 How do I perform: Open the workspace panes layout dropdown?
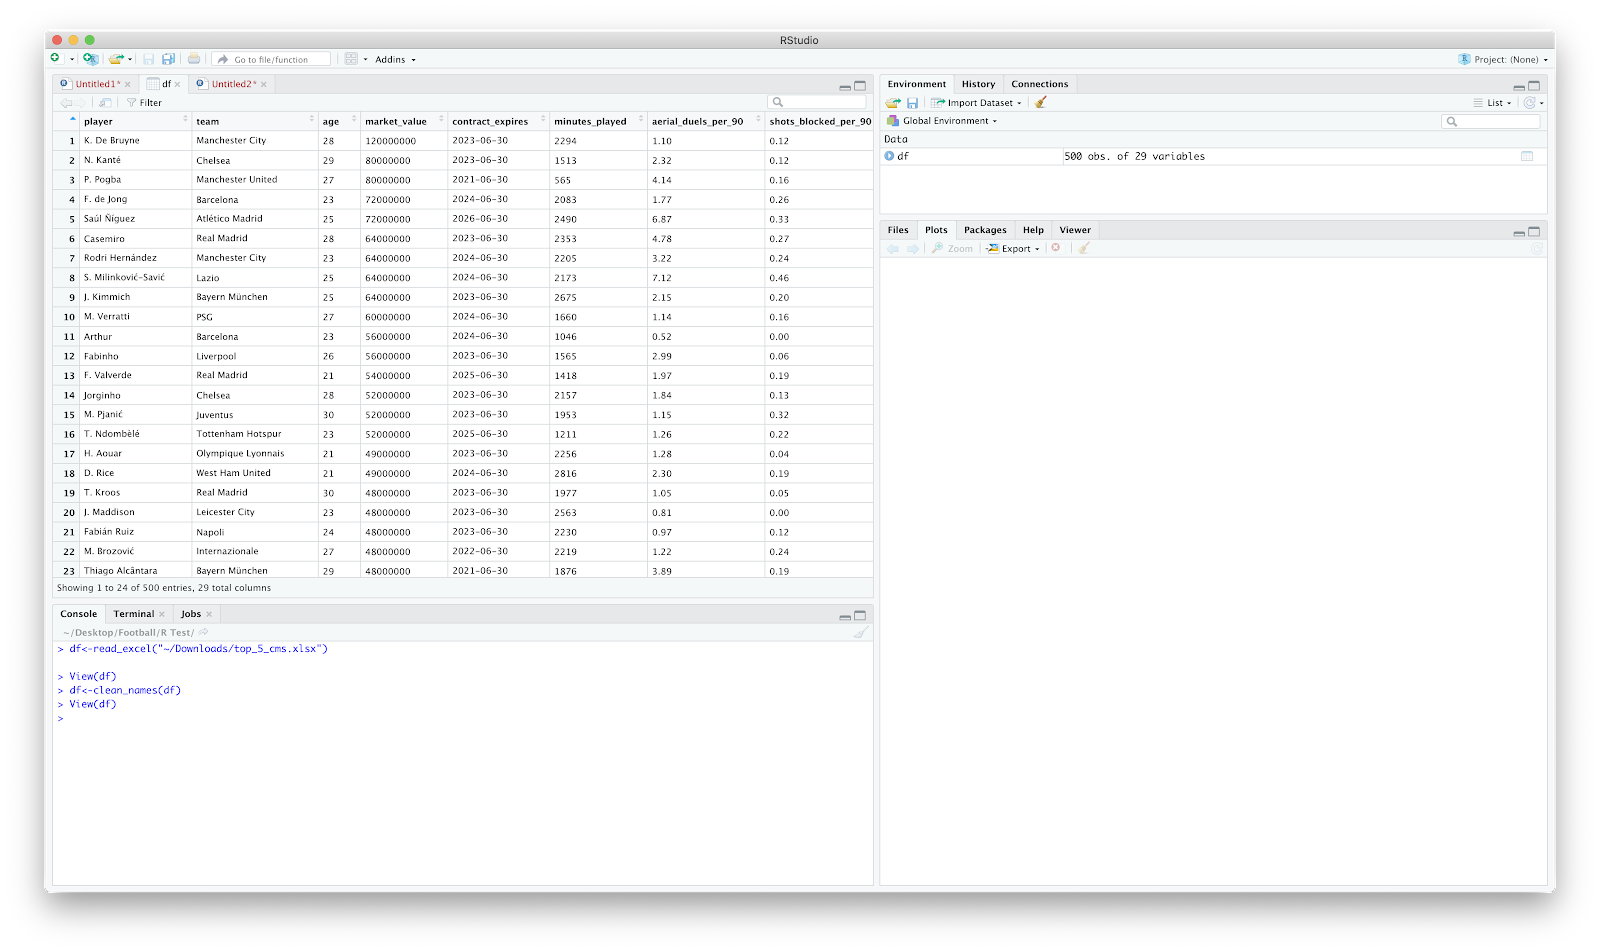pyautogui.click(x=356, y=59)
